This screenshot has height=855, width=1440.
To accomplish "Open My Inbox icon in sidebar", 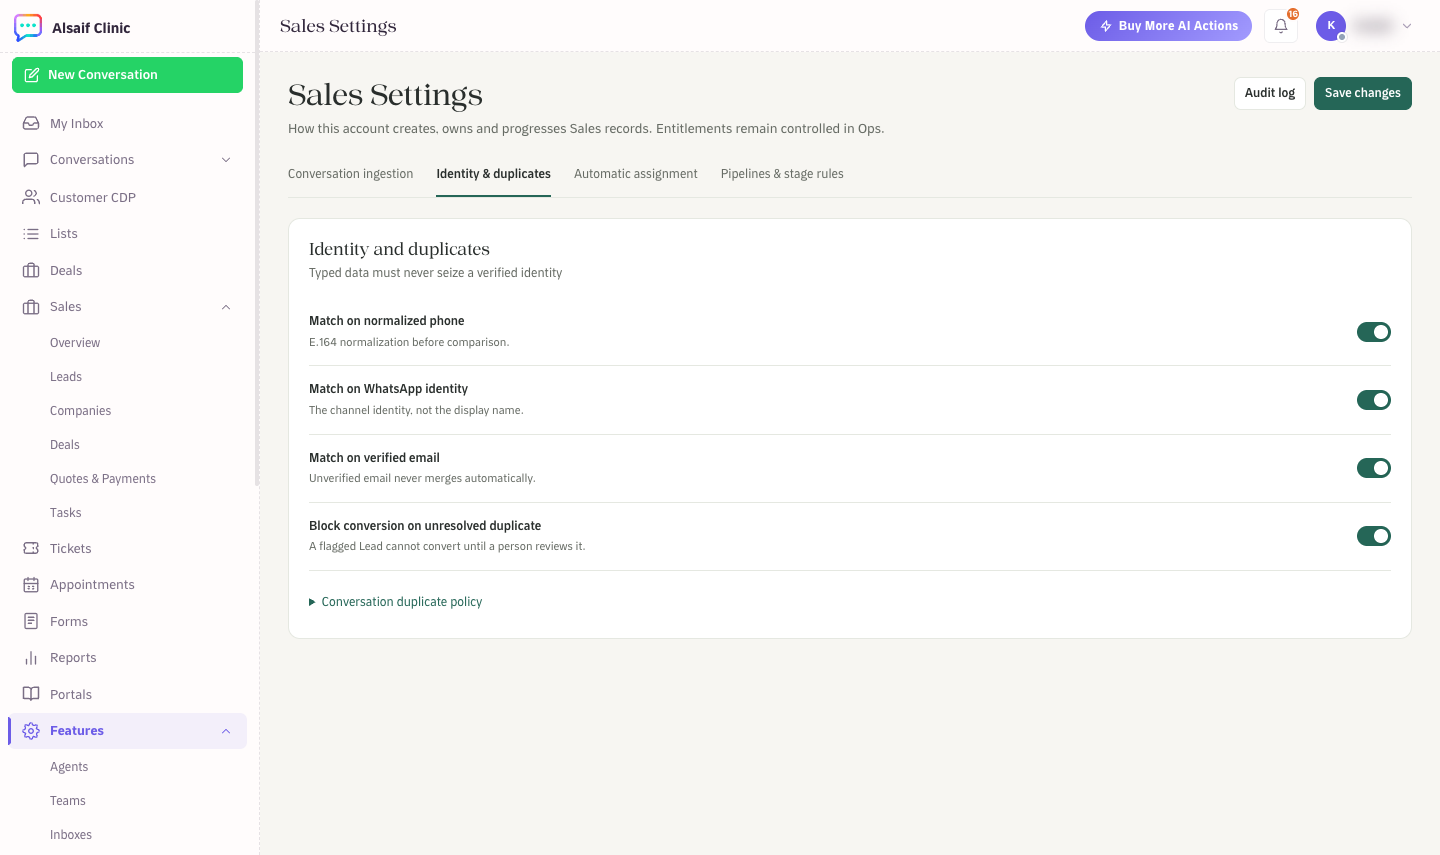I will click(31, 123).
